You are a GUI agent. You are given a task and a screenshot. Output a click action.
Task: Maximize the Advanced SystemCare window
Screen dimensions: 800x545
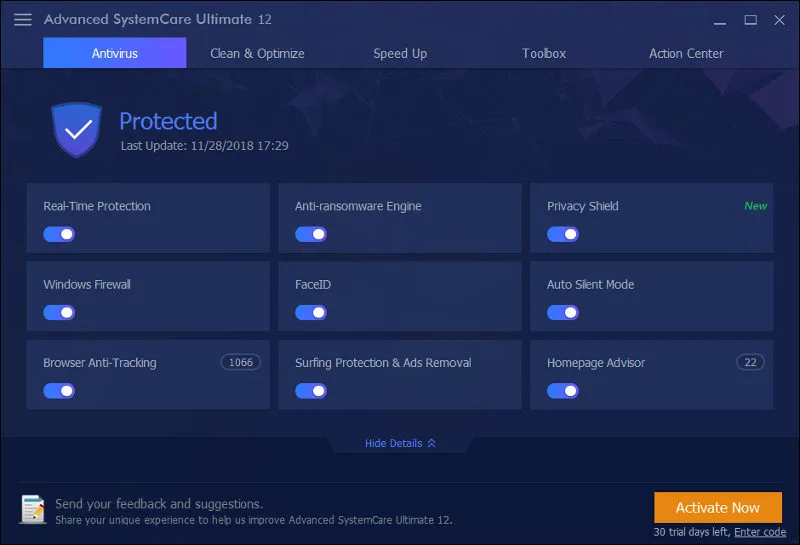750,20
